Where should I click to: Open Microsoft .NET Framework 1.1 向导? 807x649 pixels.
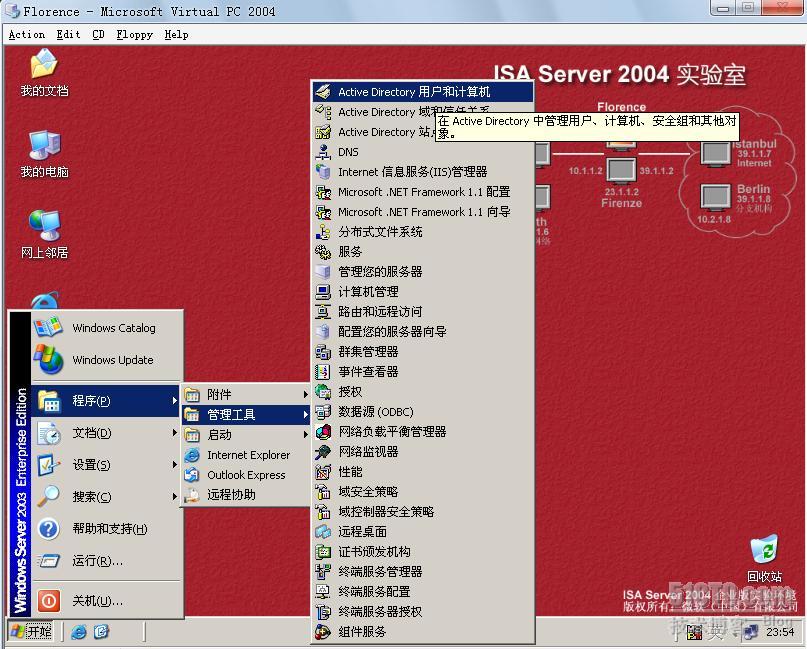click(423, 212)
